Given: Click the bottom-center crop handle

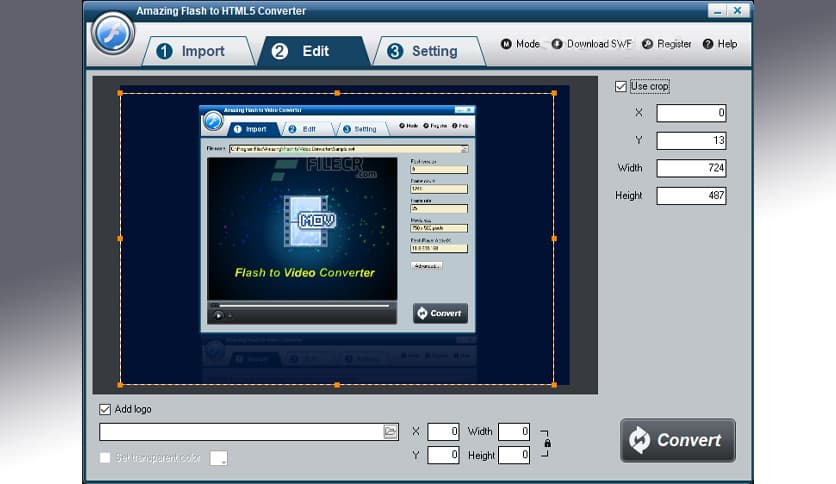Looking at the screenshot, I should [x=337, y=385].
